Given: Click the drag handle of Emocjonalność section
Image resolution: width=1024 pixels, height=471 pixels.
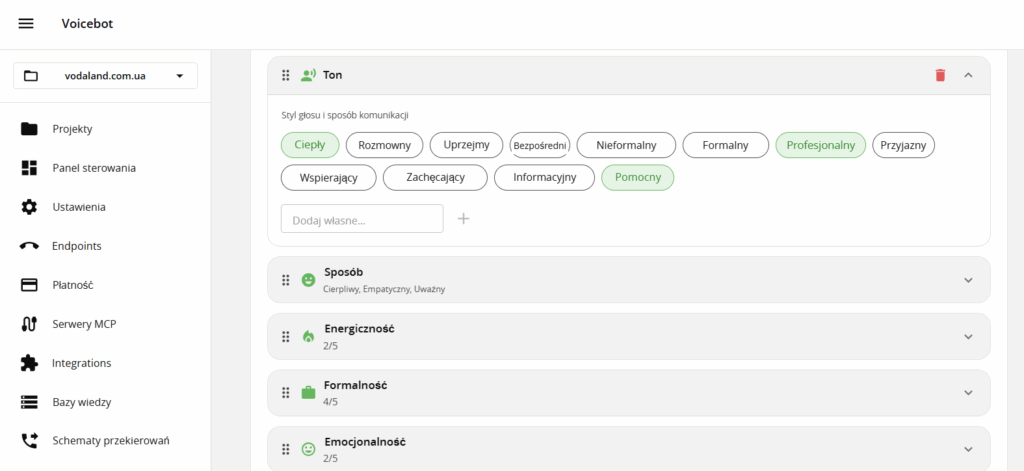Looking at the screenshot, I should point(285,449).
